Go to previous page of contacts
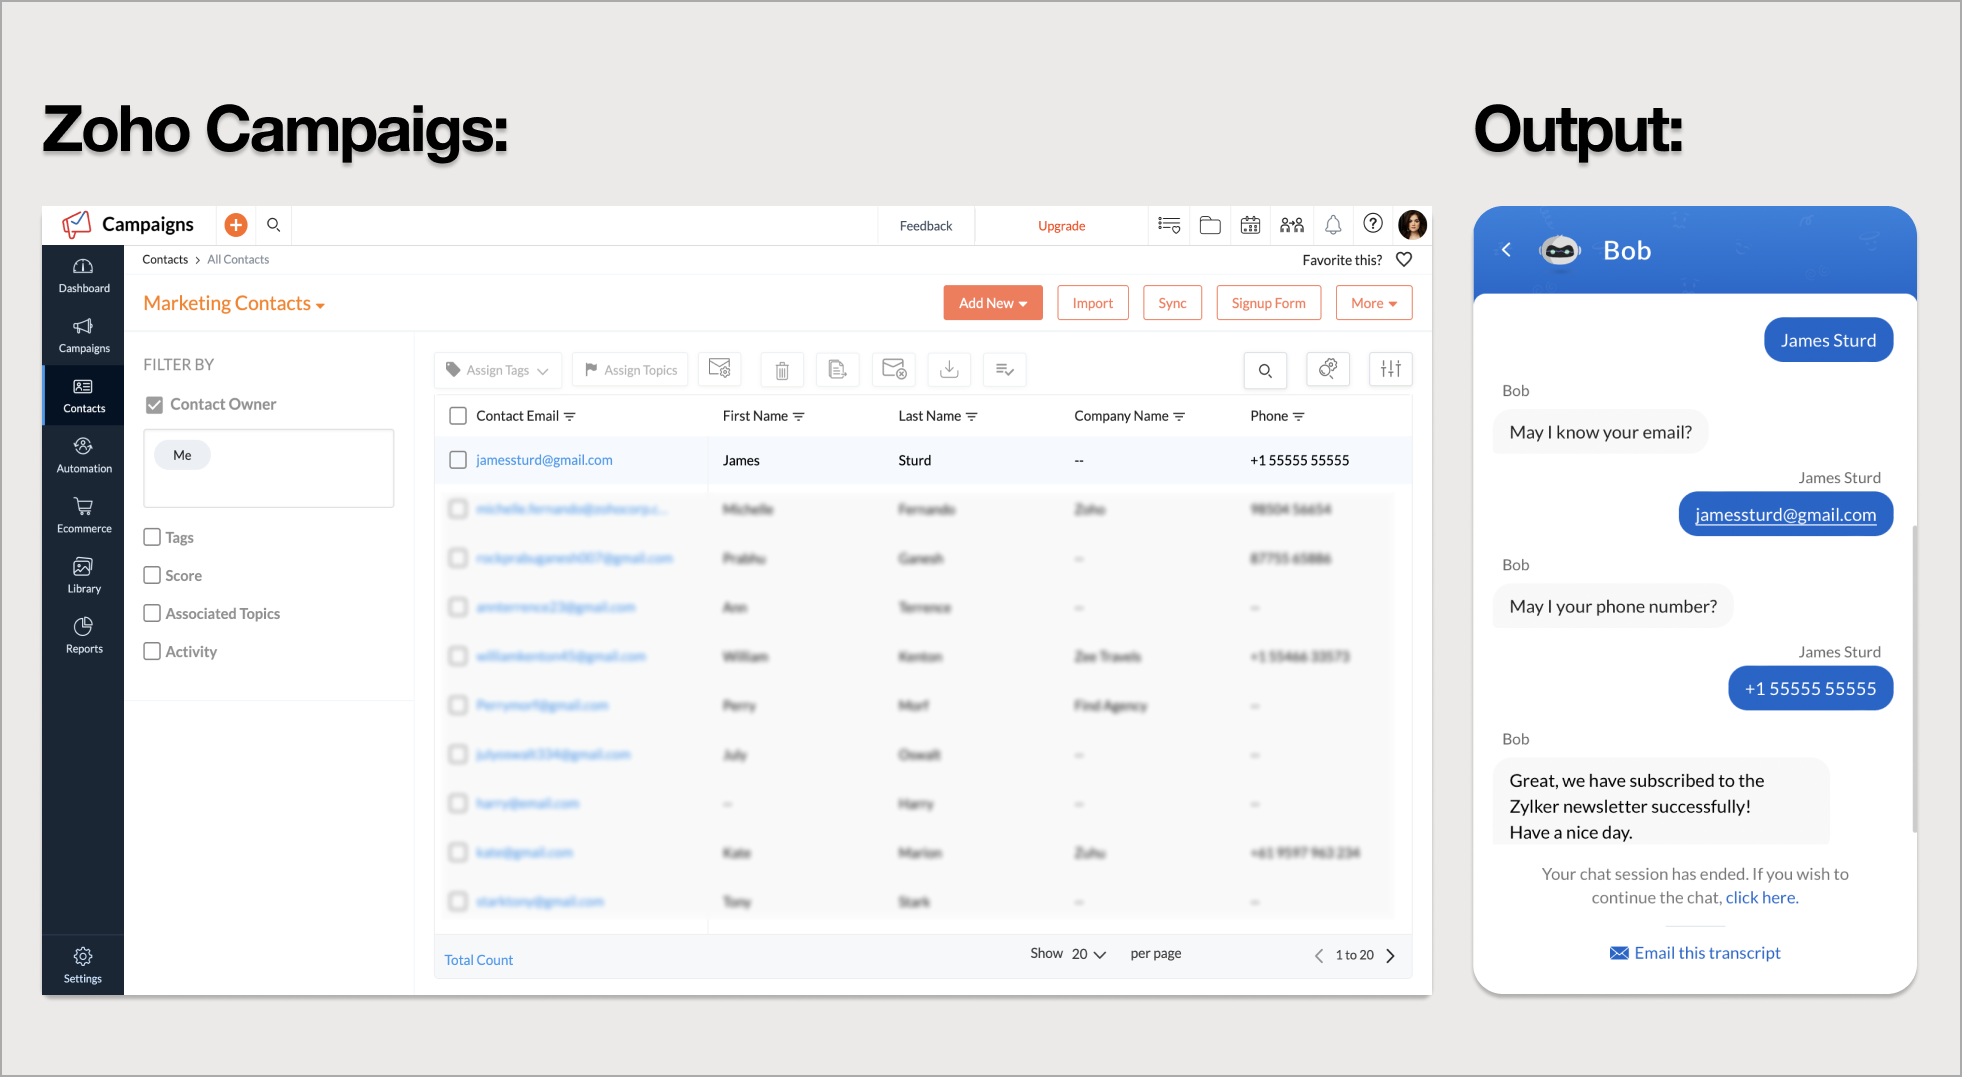 point(1319,956)
